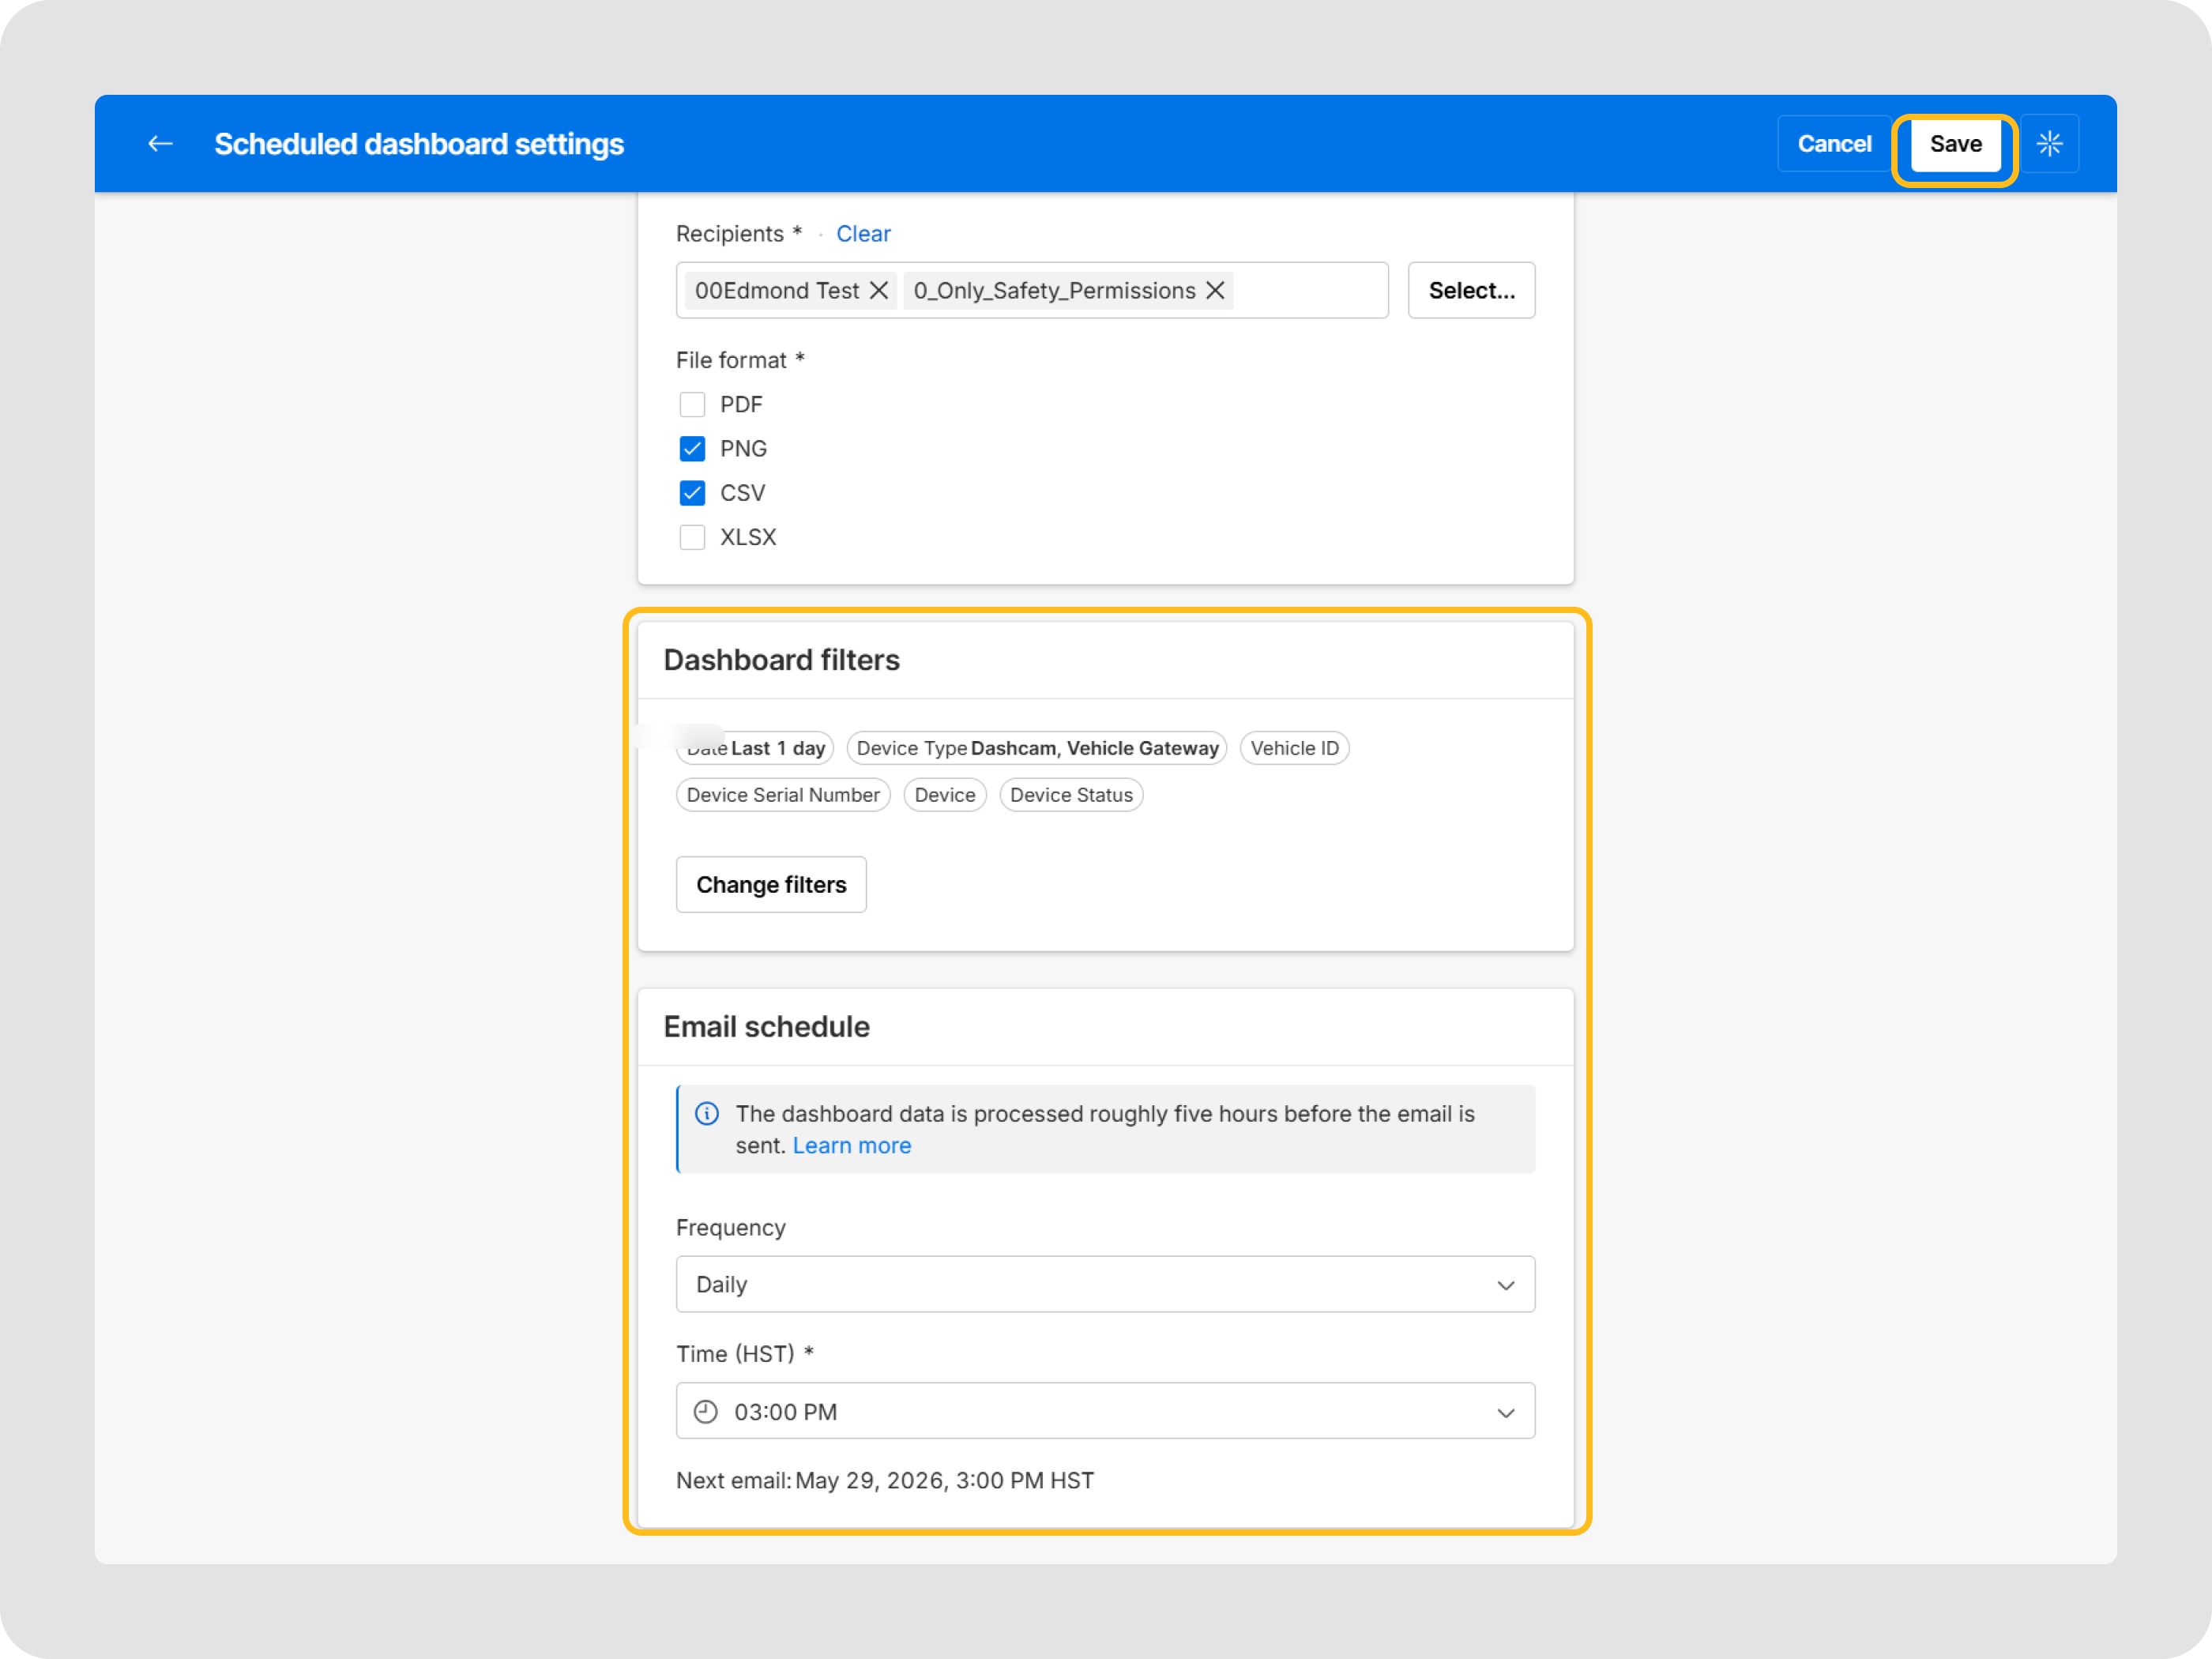The height and width of the screenshot is (1659, 2212).
Task: Go back using the left arrow
Action: 160,144
